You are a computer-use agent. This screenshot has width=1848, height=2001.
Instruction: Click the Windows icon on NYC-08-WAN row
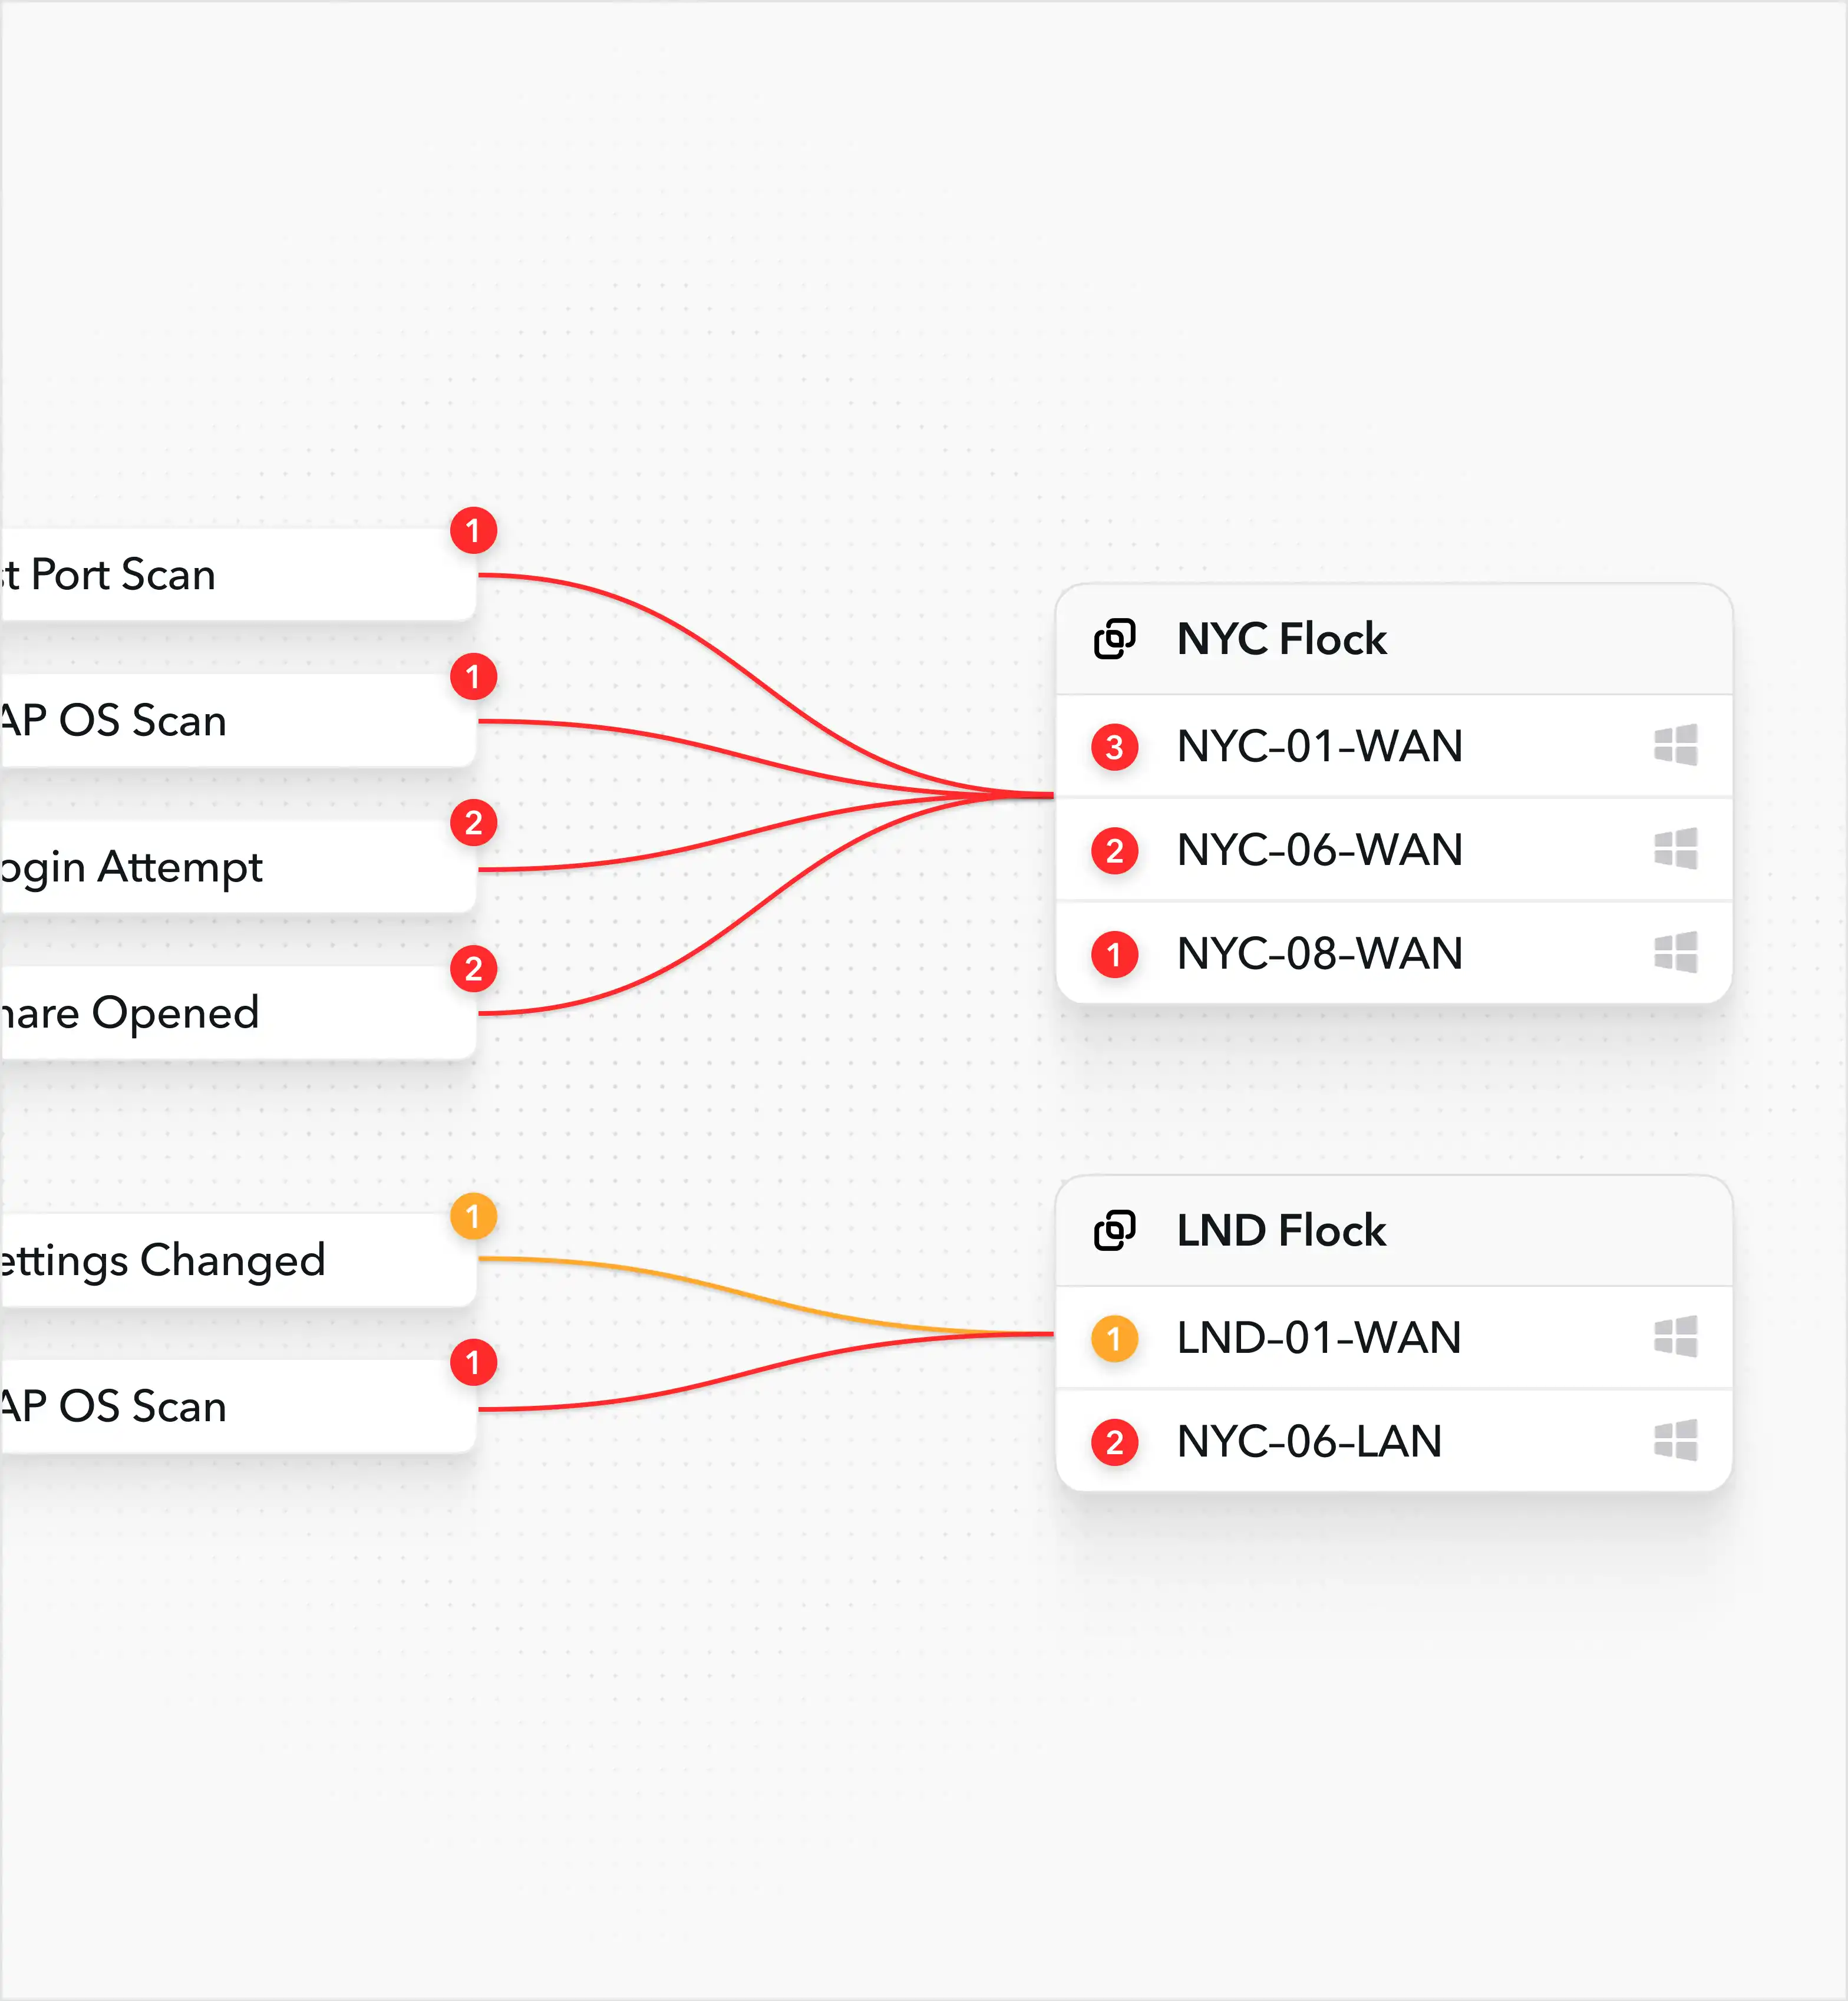click(1675, 953)
